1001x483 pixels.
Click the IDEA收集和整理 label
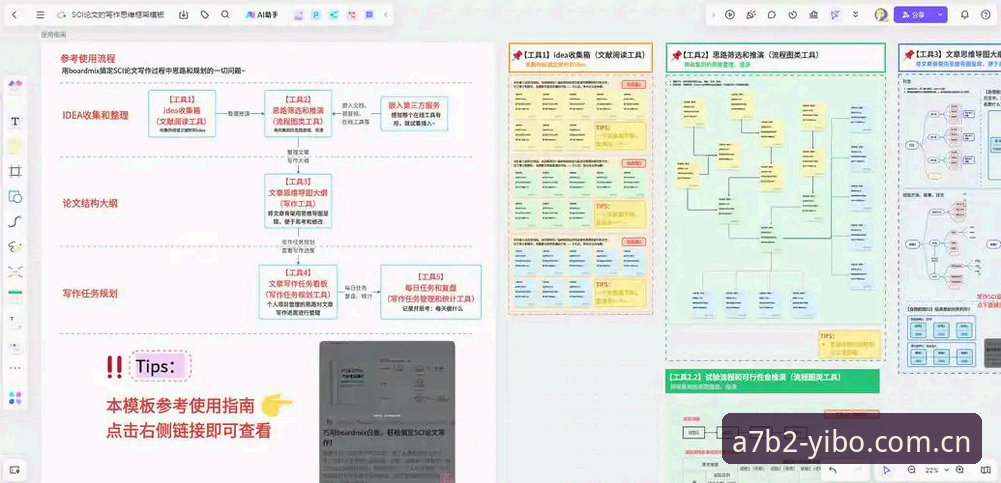click(95, 115)
